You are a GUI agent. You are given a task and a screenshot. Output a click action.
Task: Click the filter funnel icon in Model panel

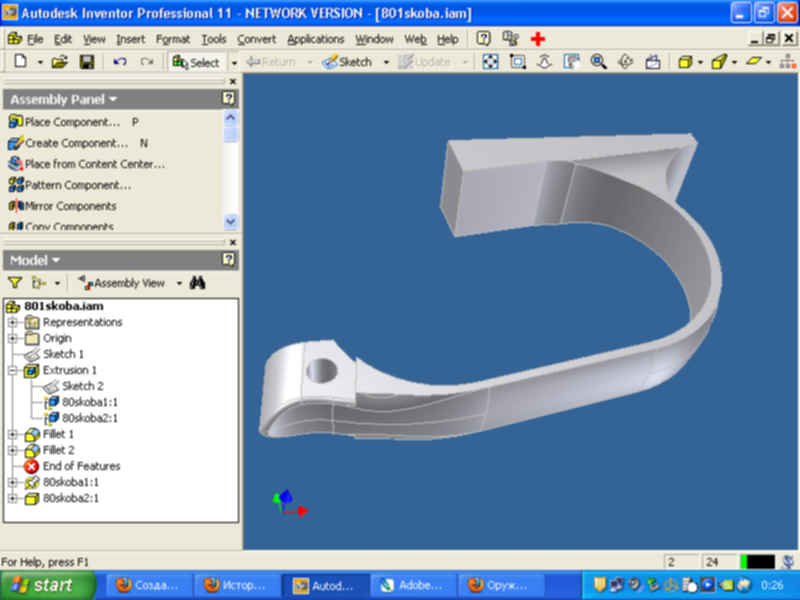click(x=14, y=283)
